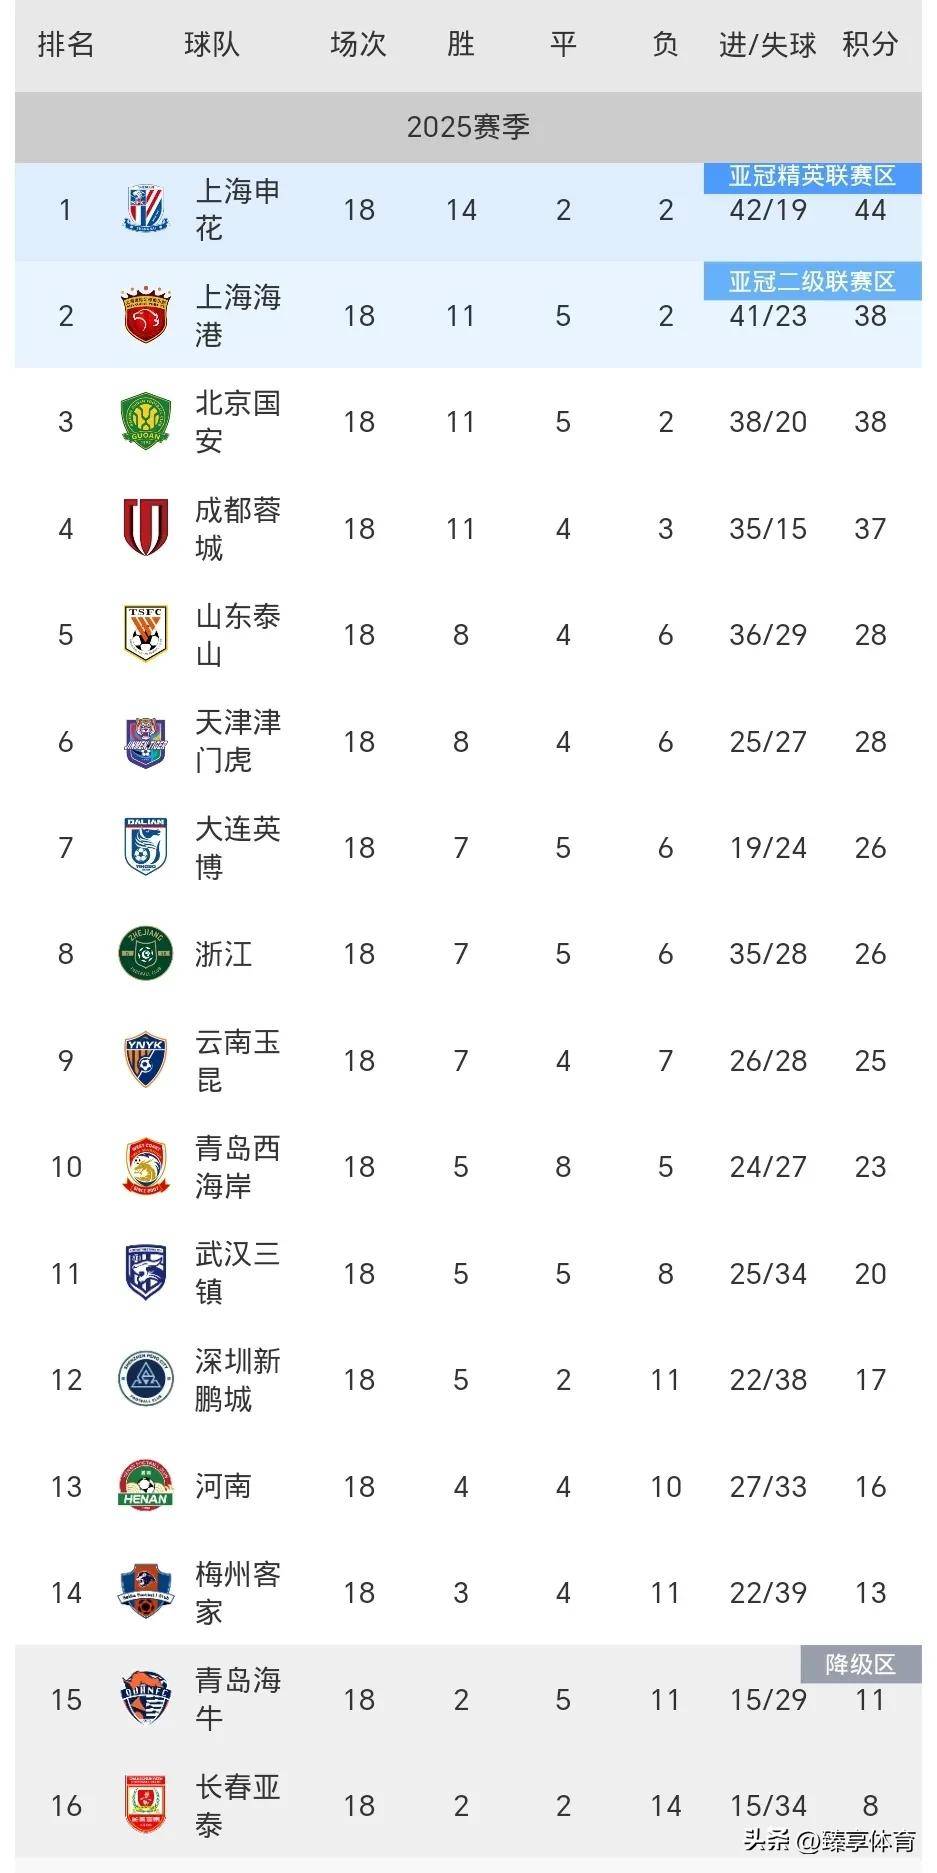This screenshot has height=1873, width=937.
Task: Click the Shanghai Port team crest
Action: pos(146,316)
